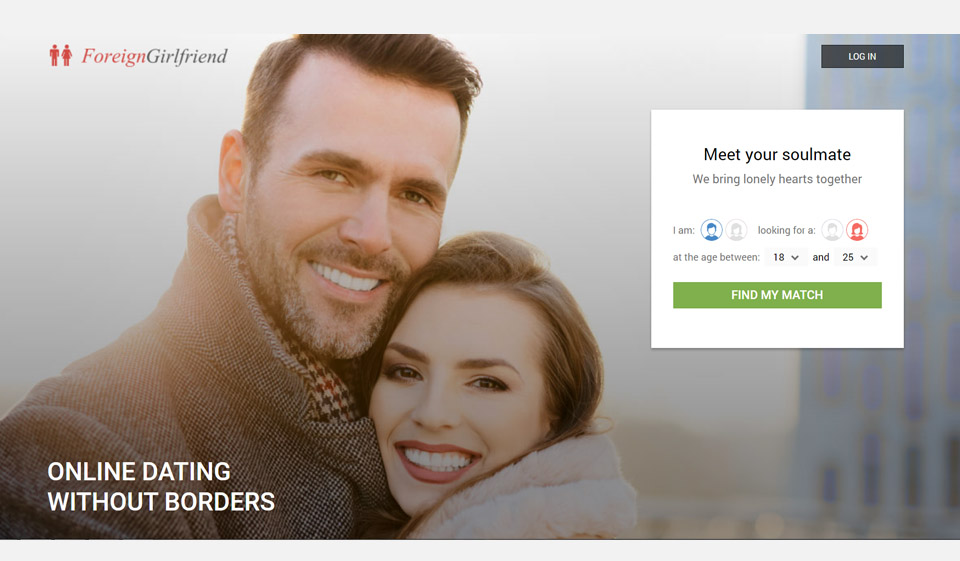Select the grey female icon for I am
960x561 pixels.
(x=737, y=230)
